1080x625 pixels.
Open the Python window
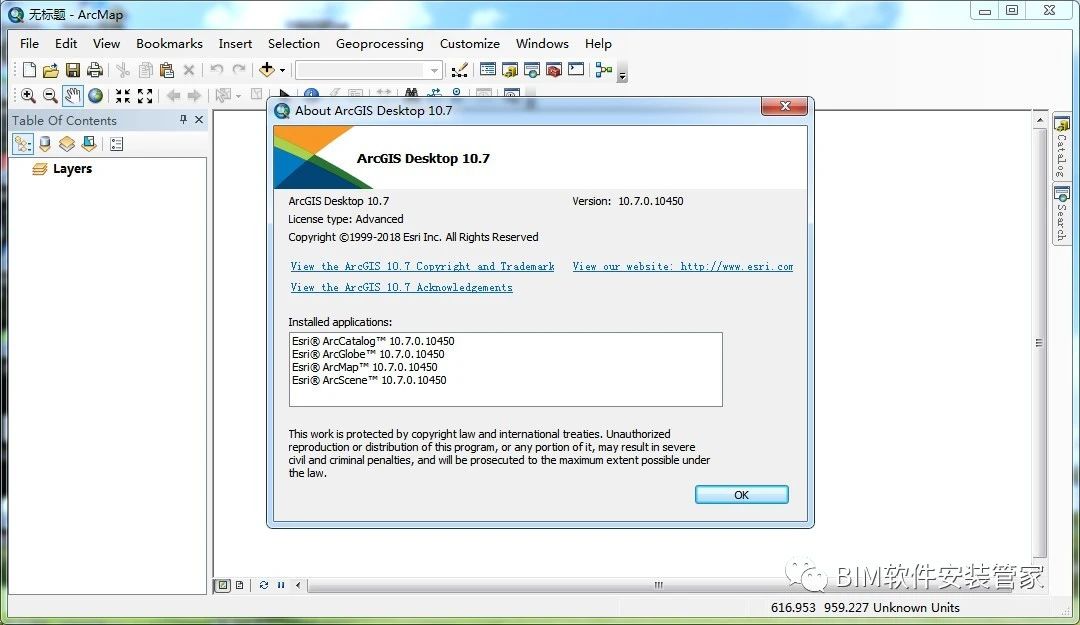[576, 70]
